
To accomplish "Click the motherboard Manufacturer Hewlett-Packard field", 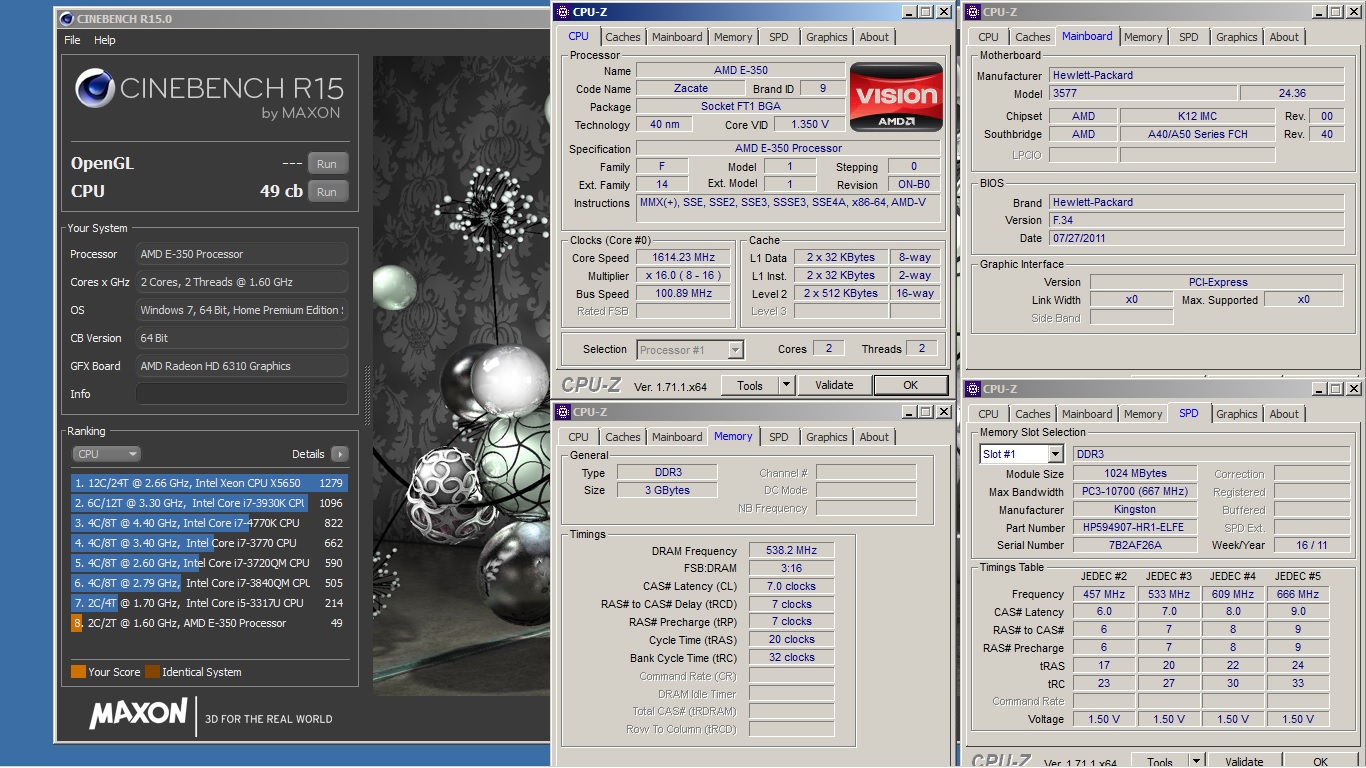I will coord(1196,75).
